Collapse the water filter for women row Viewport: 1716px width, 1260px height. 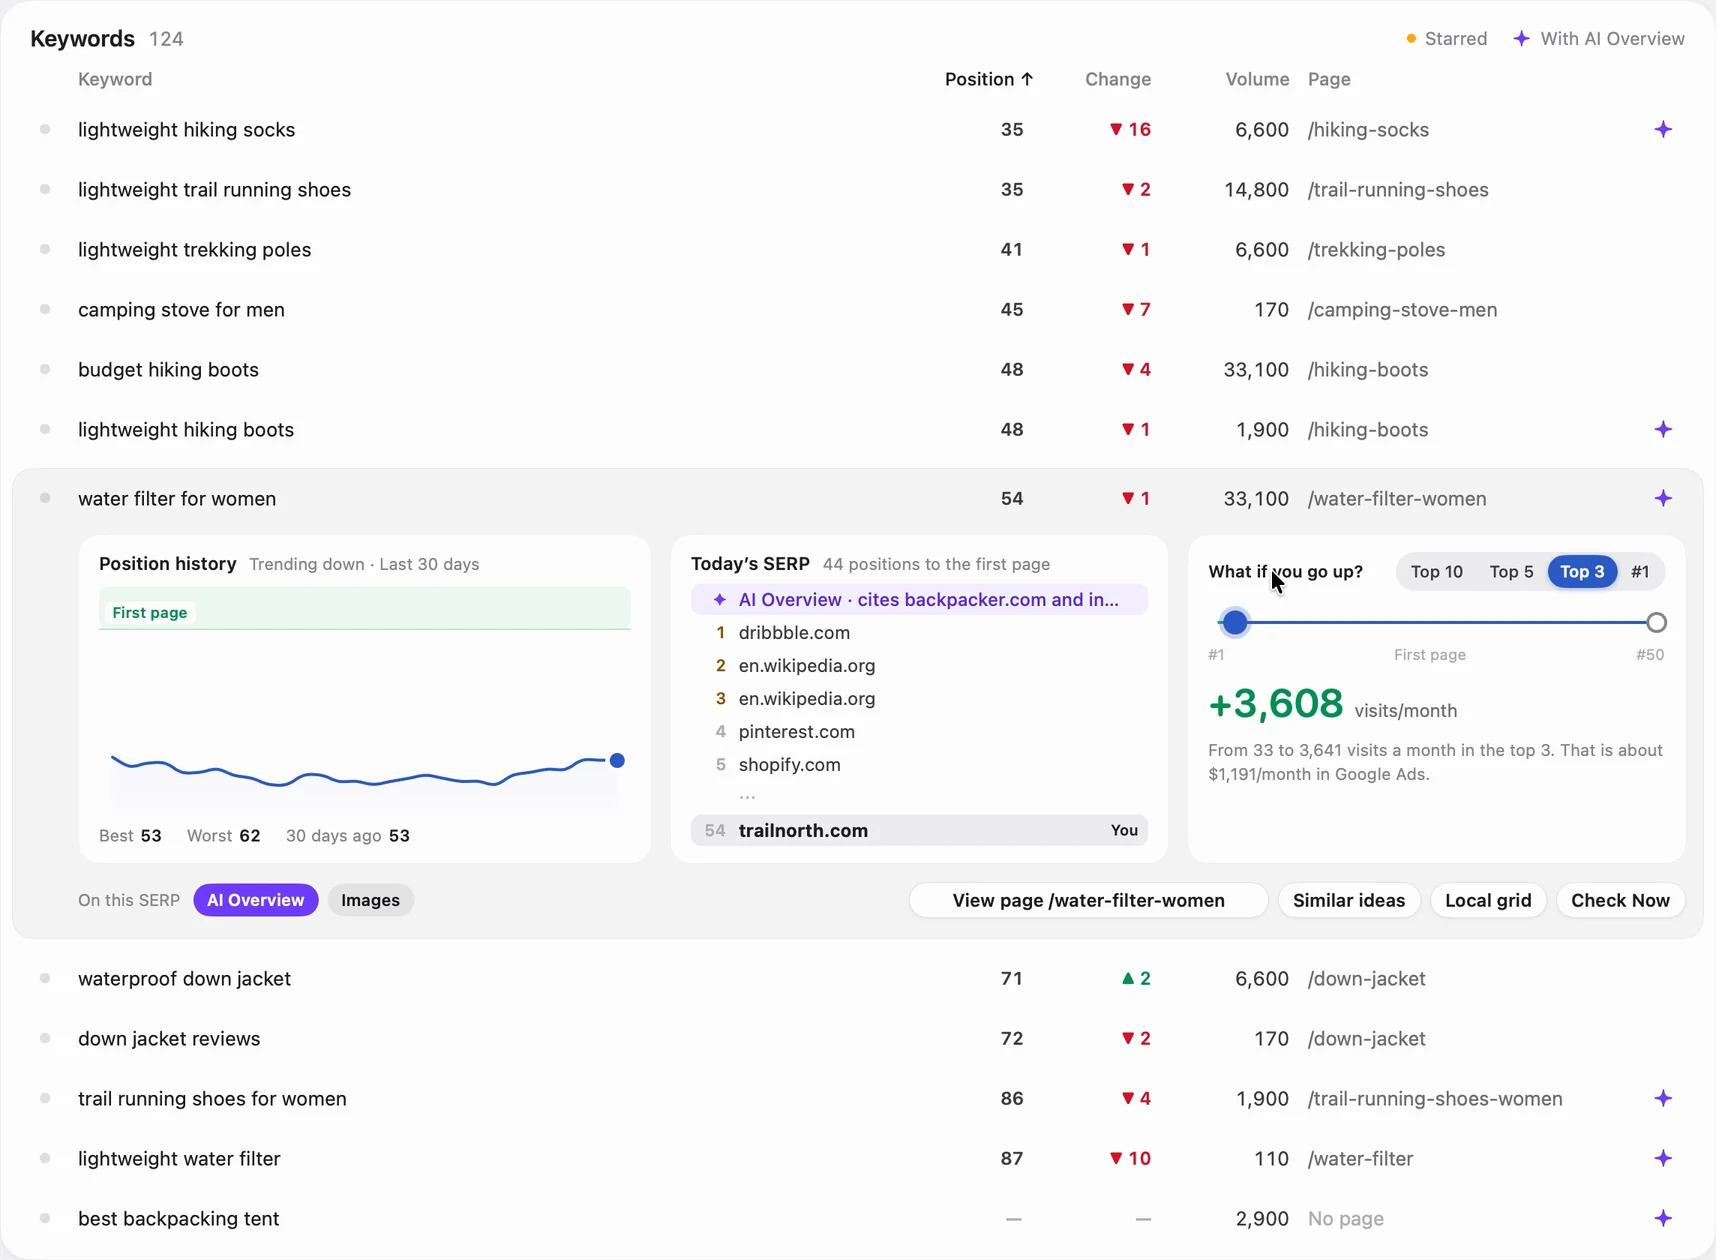click(857, 499)
